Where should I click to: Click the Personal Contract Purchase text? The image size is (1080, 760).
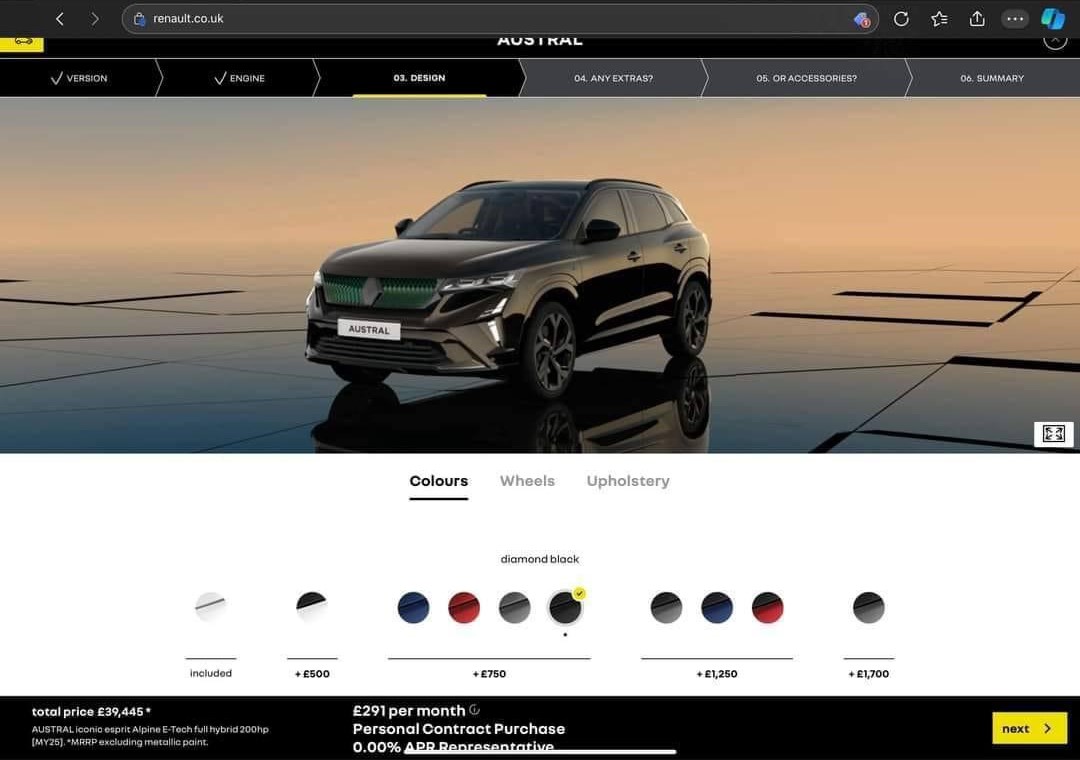coord(459,729)
